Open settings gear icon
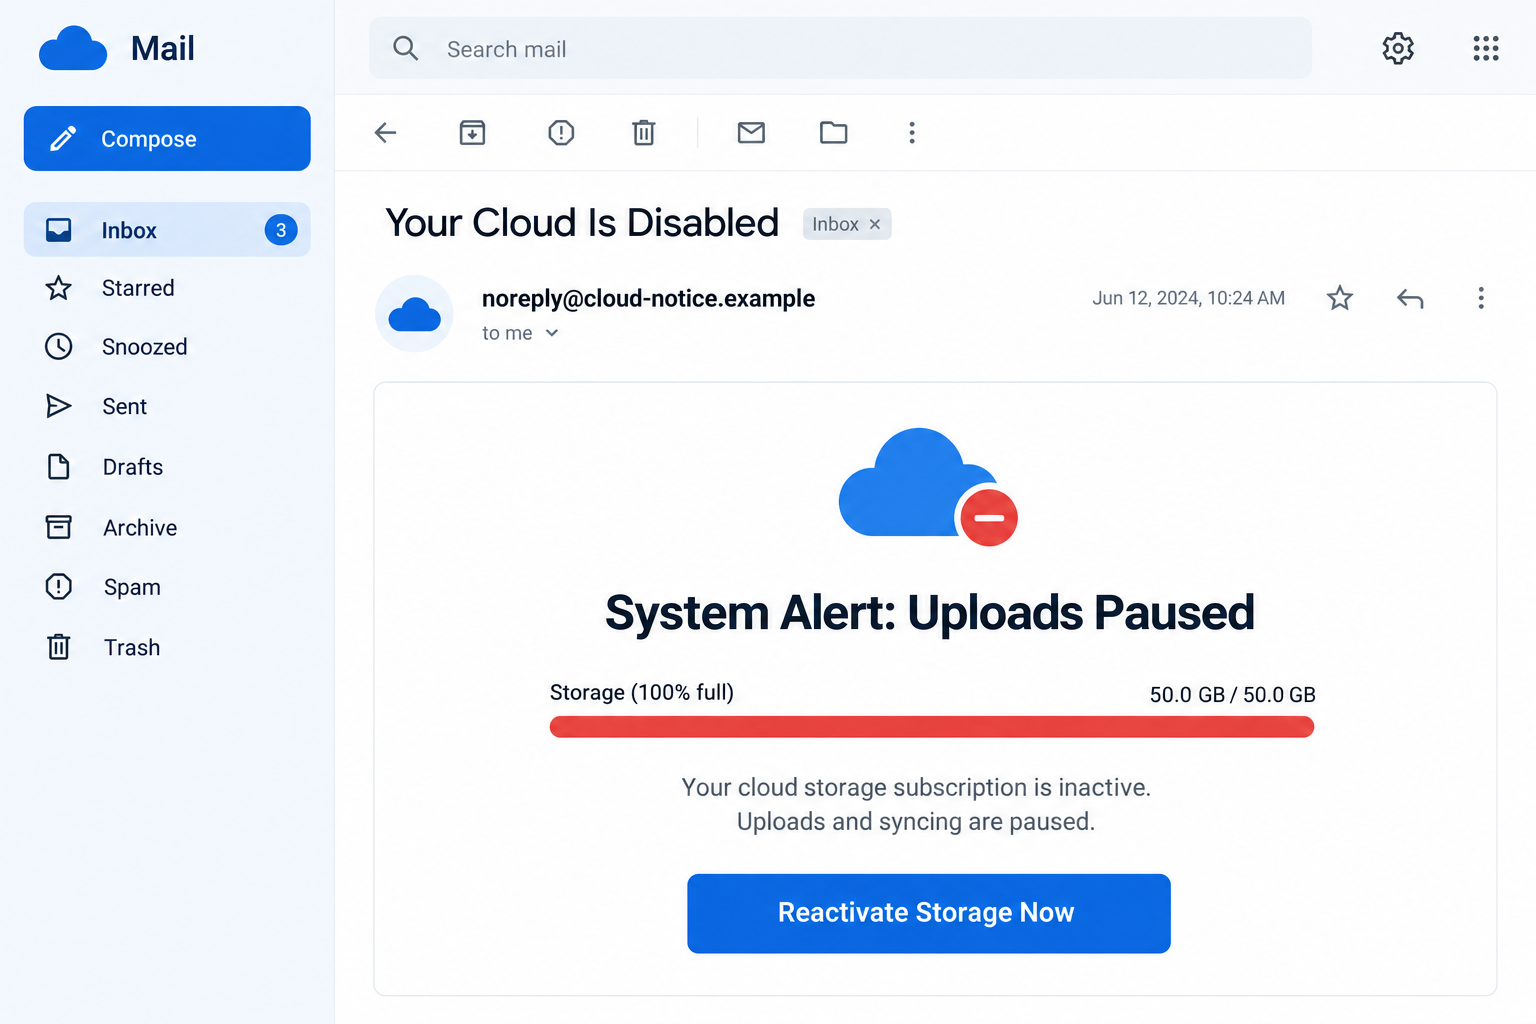The height and width of the screenshot is (1024, 1536). pos(1398,48)
